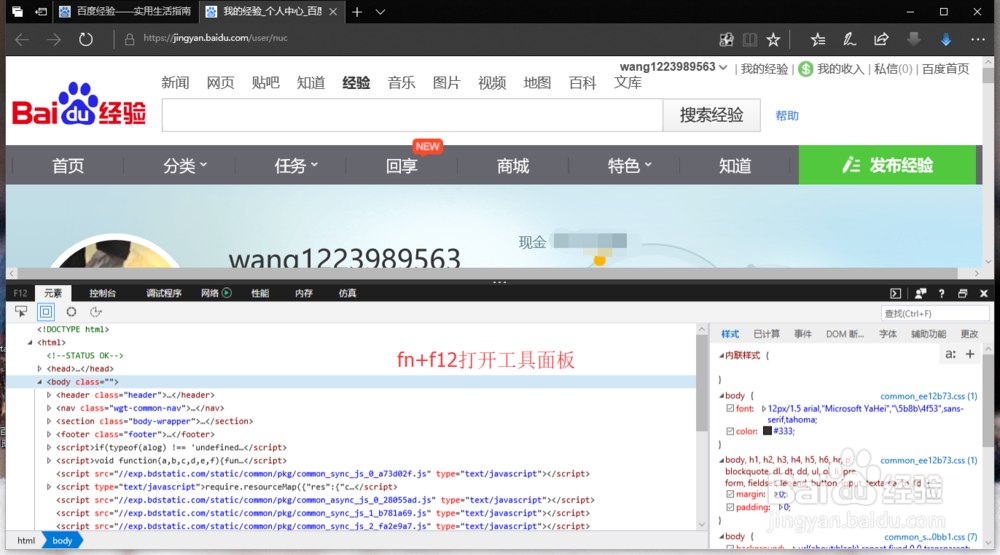Click the blue download arrow icon

(946, 40)
